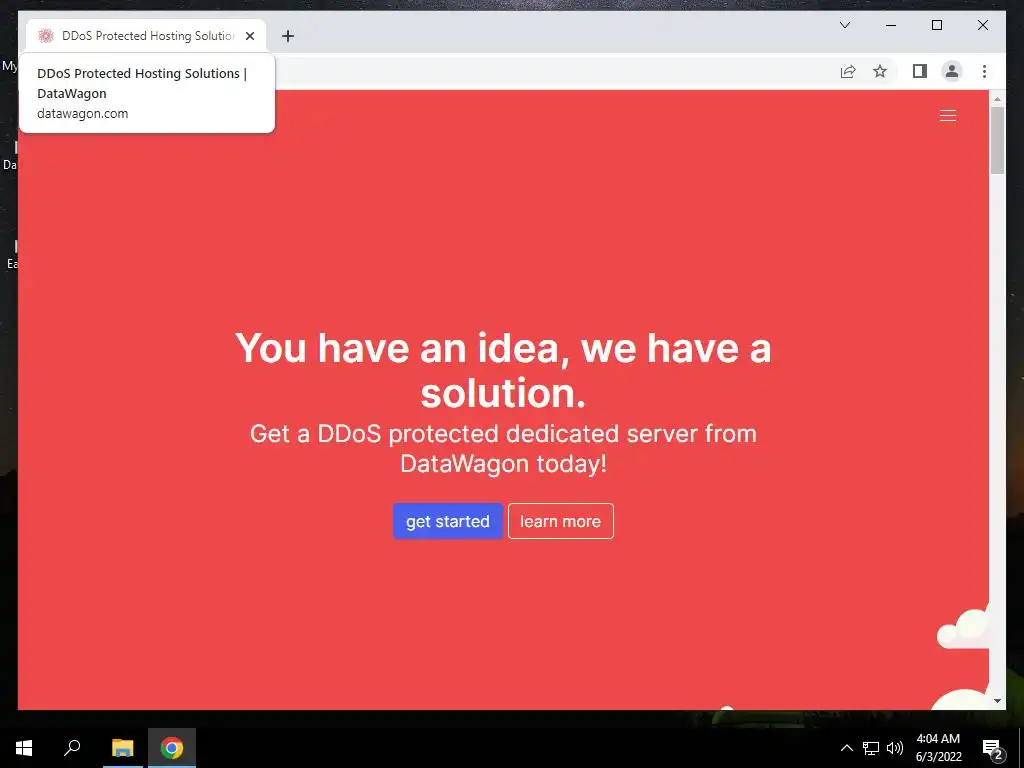
Task: Open the volume tray icon
Action: click(x=895, y=748)
